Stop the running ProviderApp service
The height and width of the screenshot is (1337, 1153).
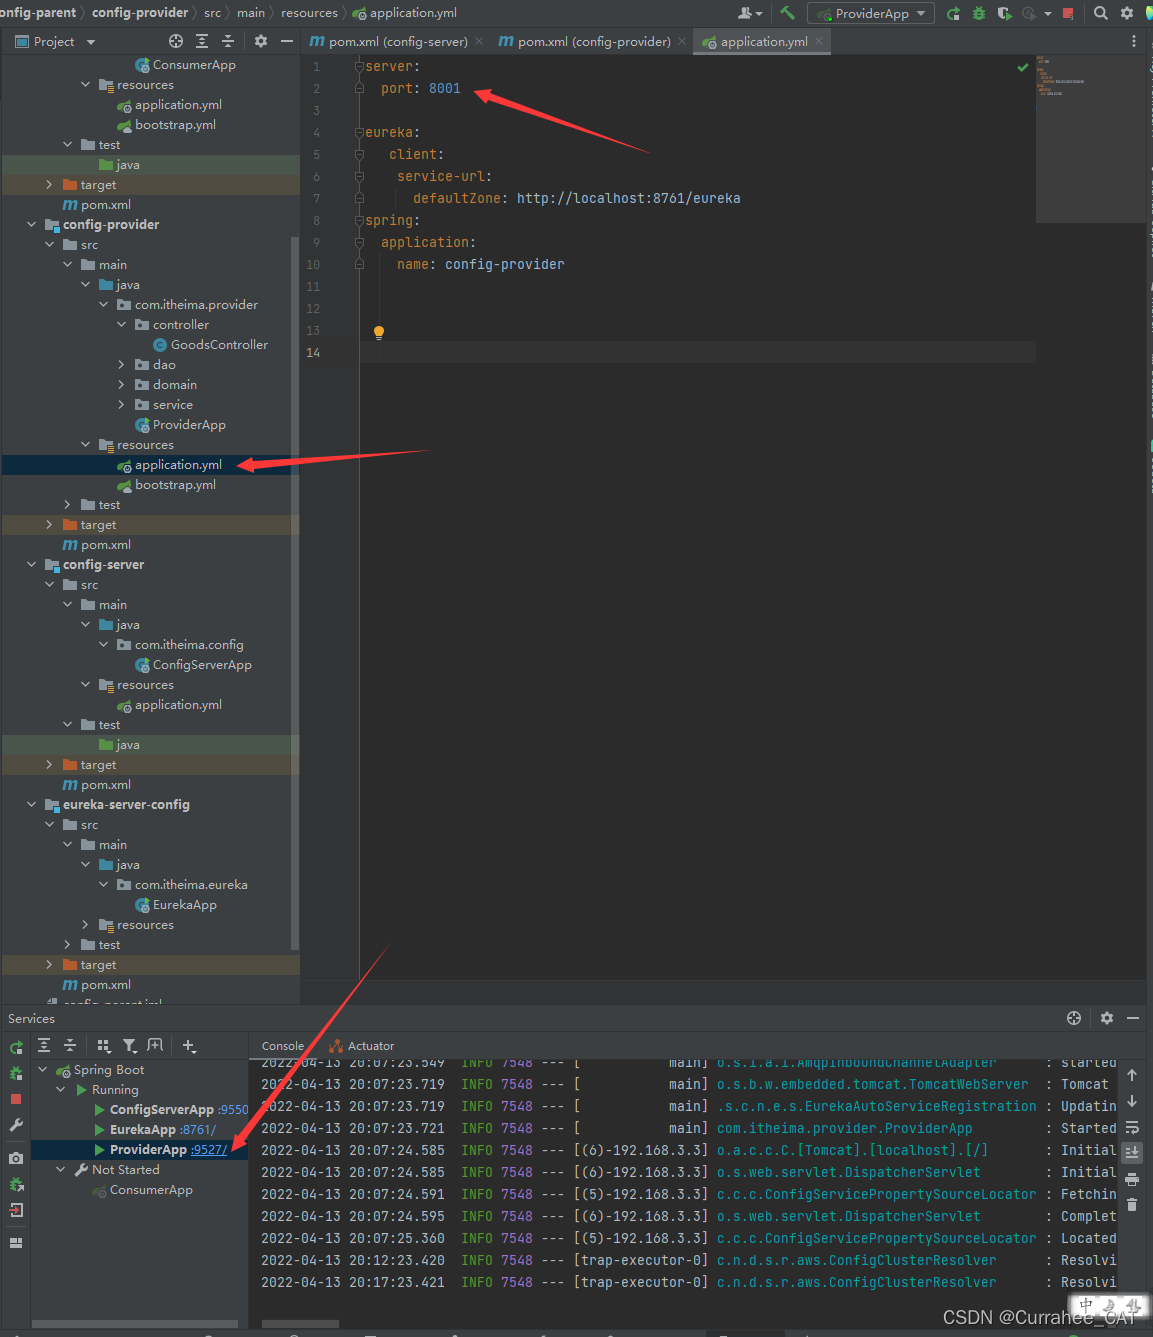[x=16, y=1099]
